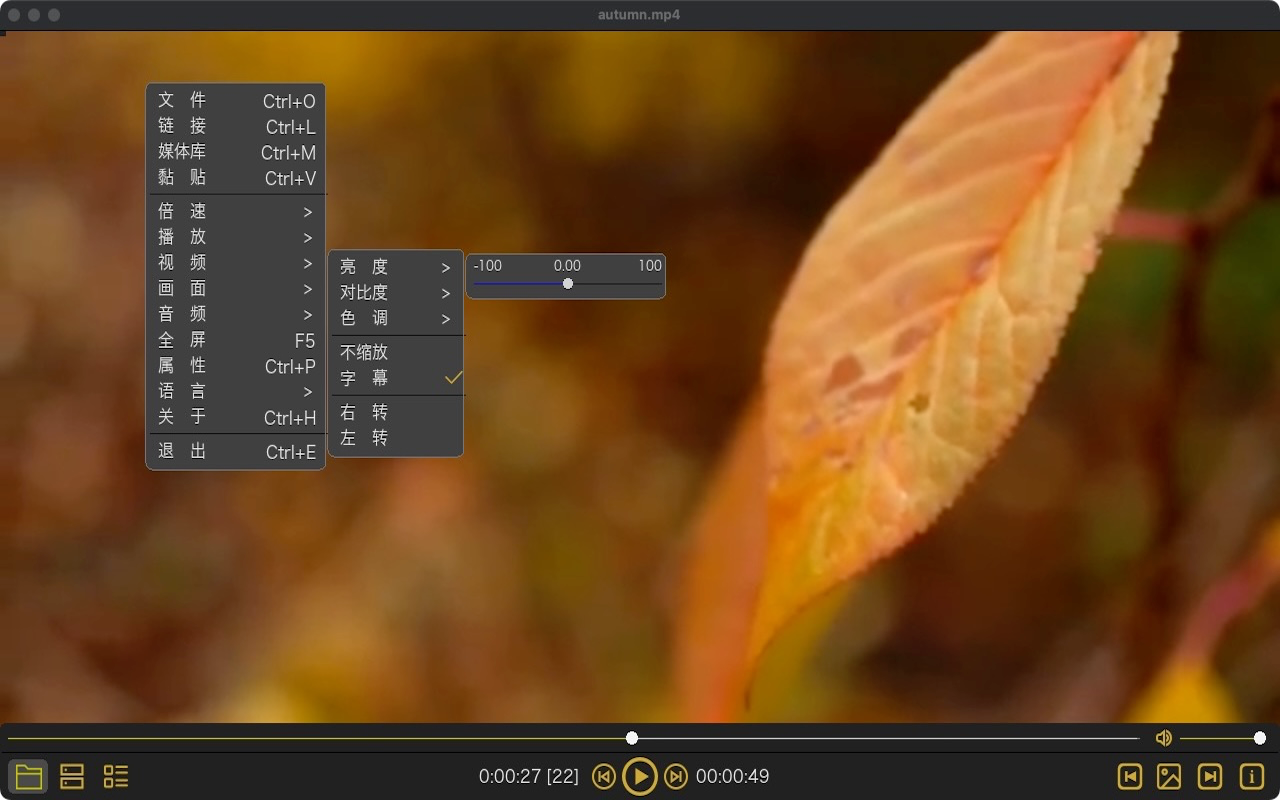Choose 链接 Ctrl+L menu entry
This screenshot has width=1280, height=800.
(236, 126)
